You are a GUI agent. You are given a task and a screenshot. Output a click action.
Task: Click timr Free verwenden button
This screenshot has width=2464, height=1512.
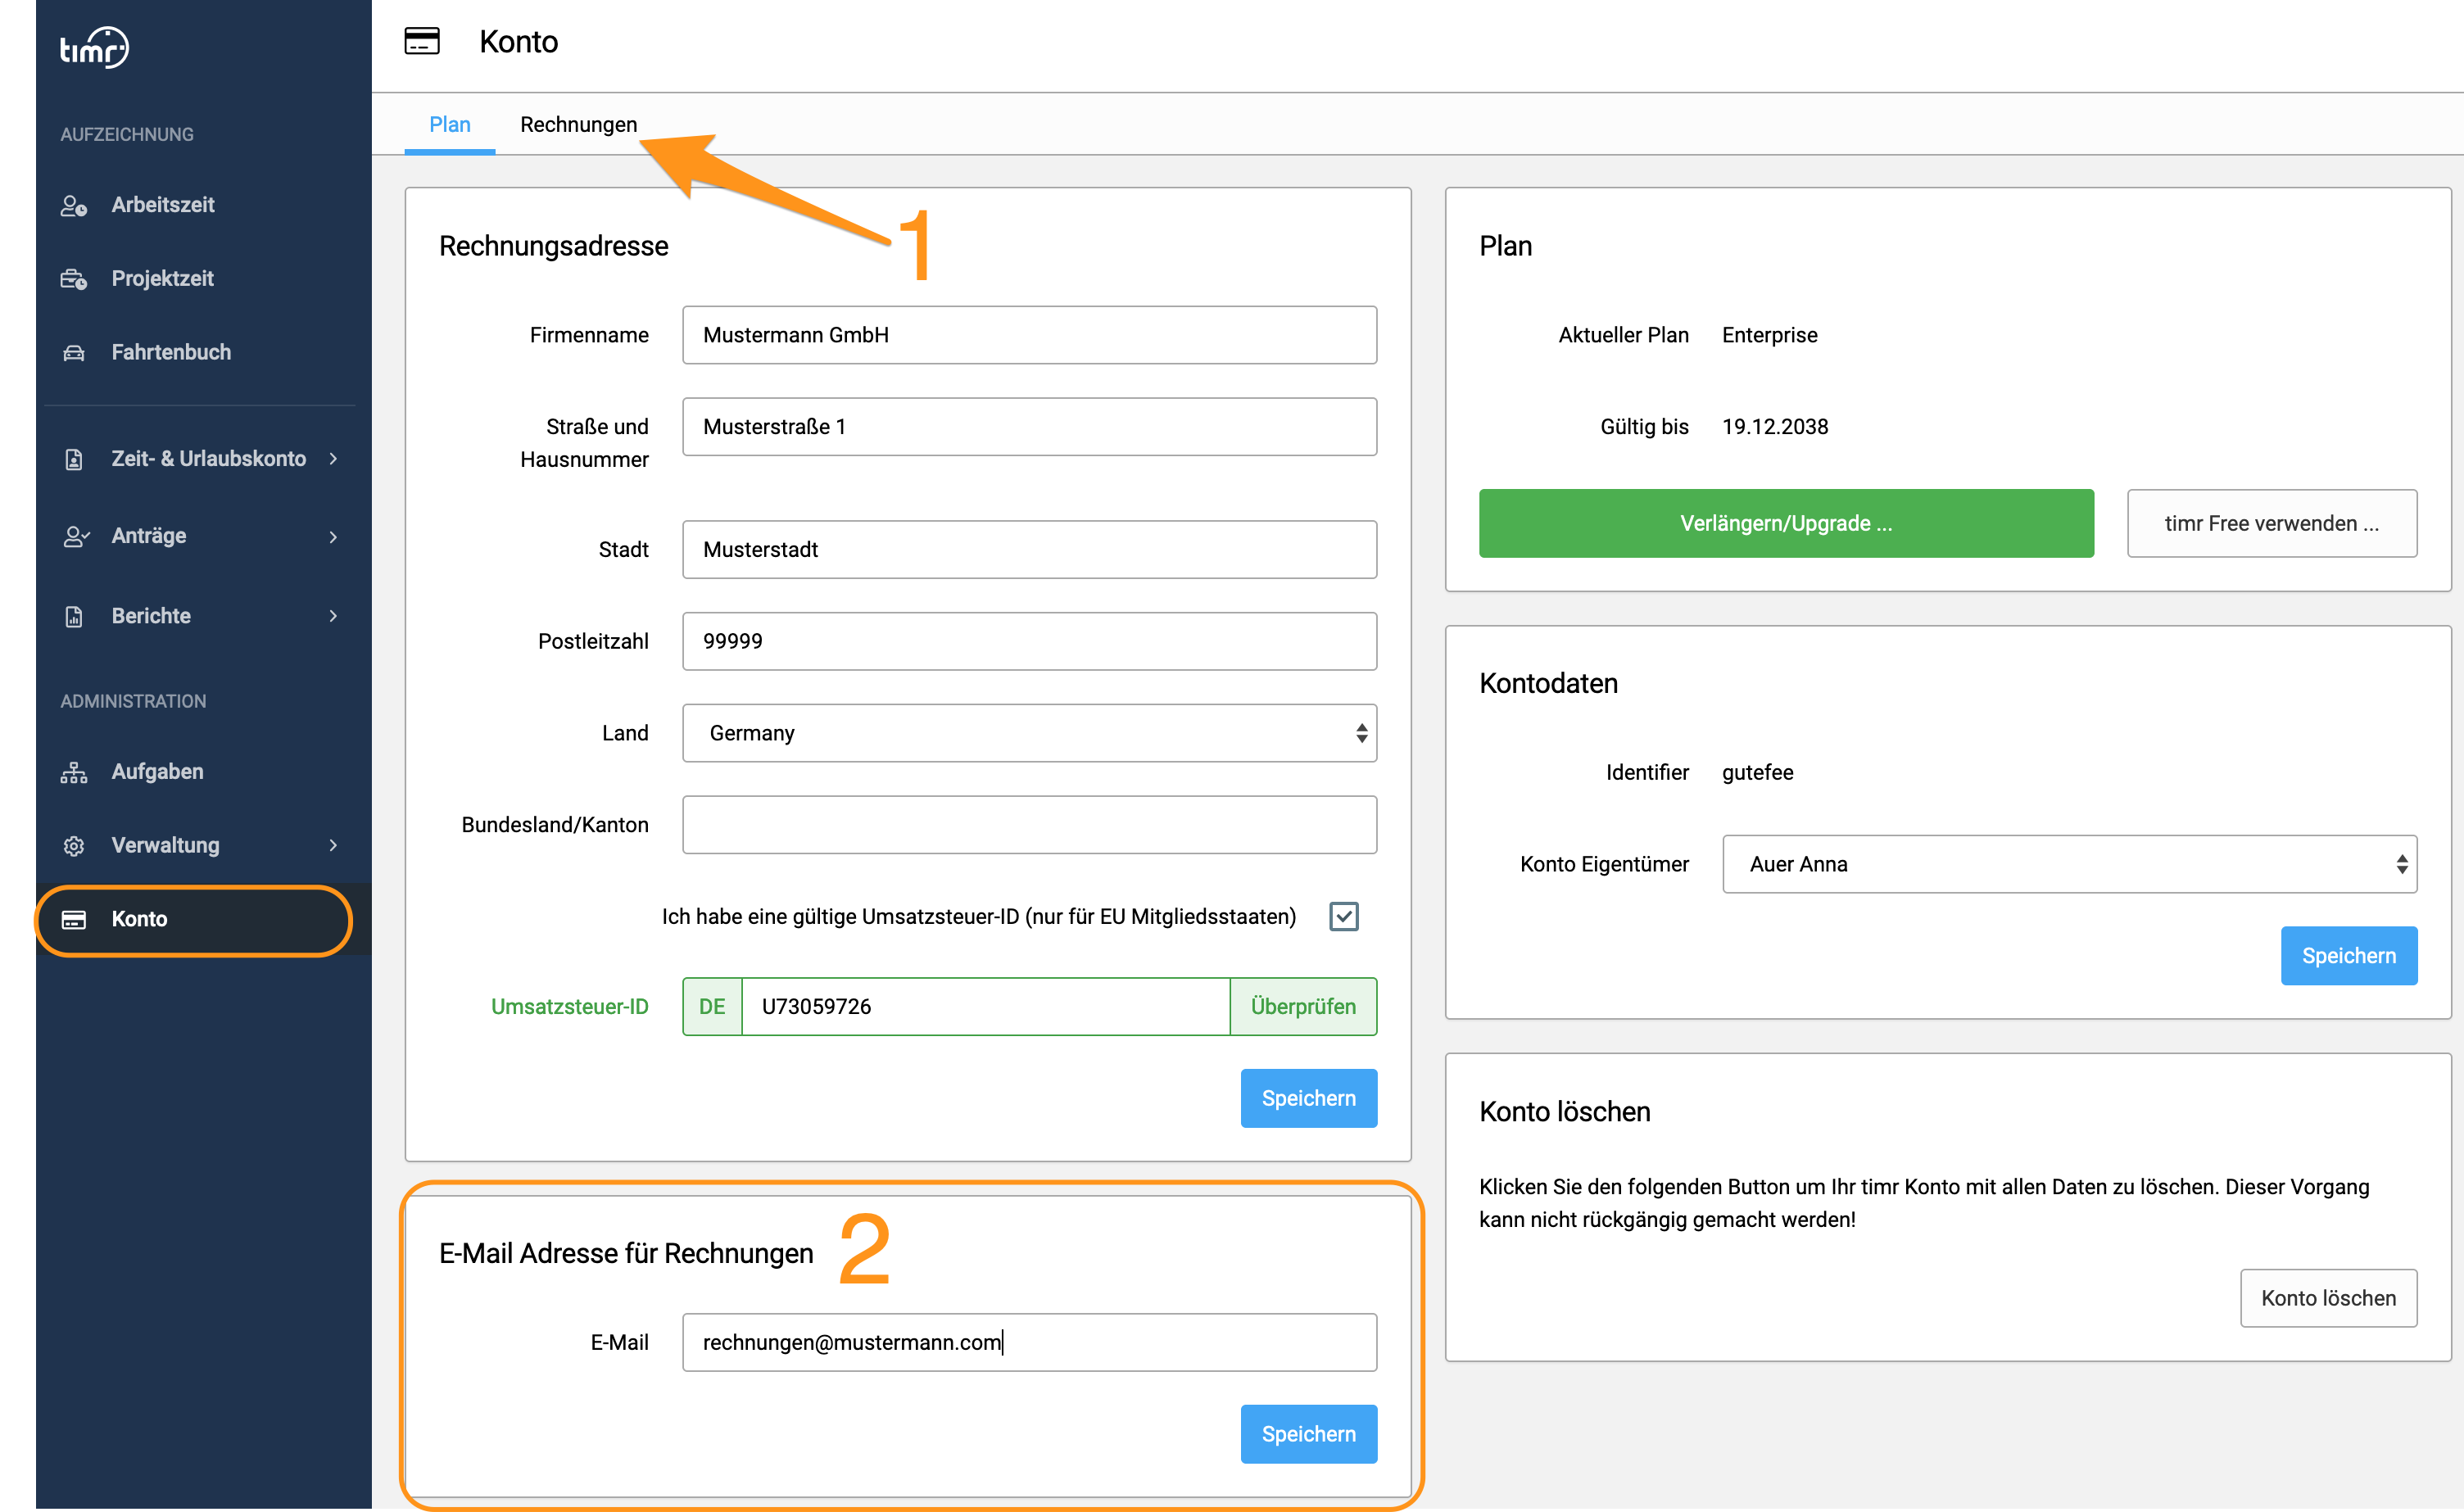2272,523
